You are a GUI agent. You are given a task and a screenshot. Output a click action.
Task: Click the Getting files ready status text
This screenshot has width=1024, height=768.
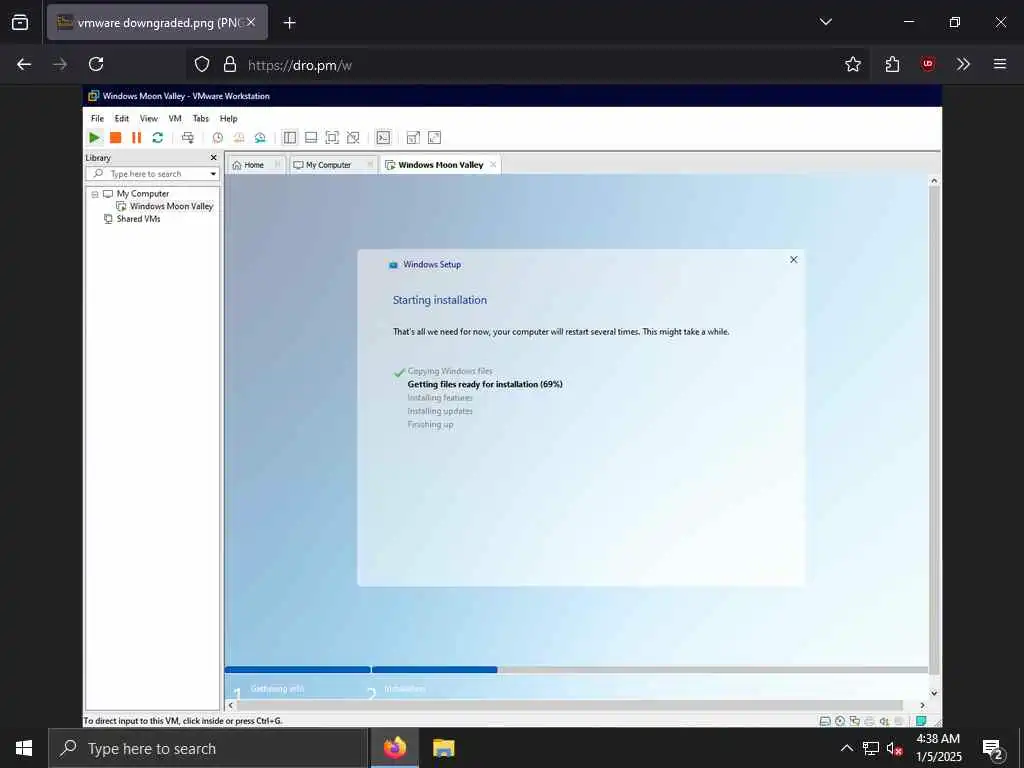(485, 384)
